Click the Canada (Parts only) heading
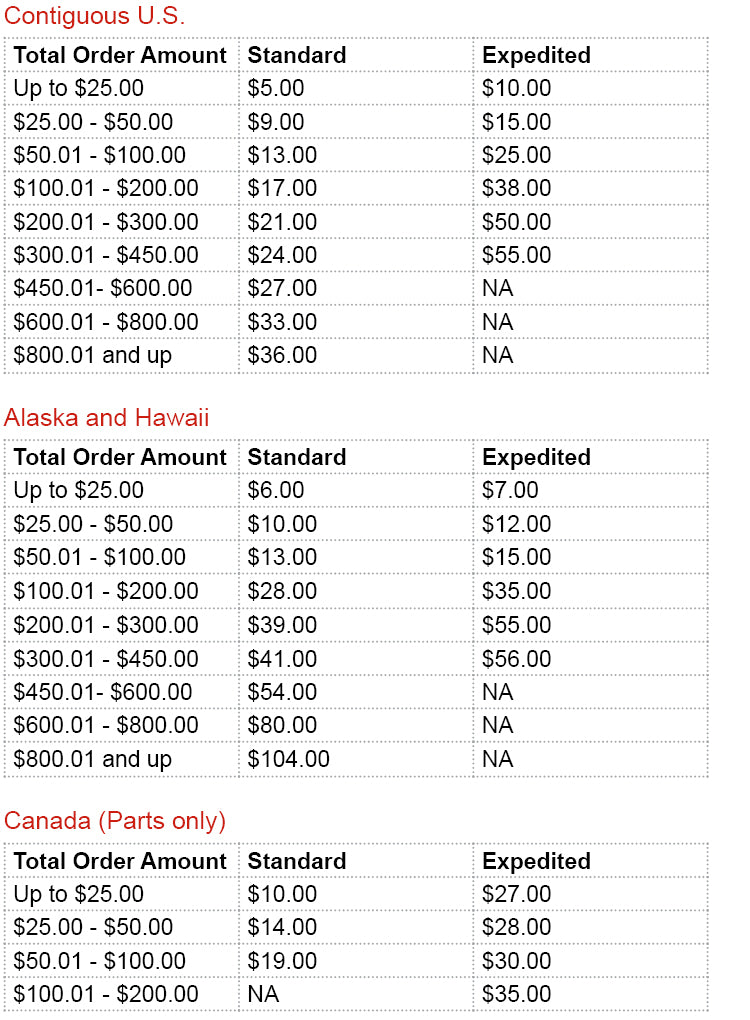 (115, 821)
